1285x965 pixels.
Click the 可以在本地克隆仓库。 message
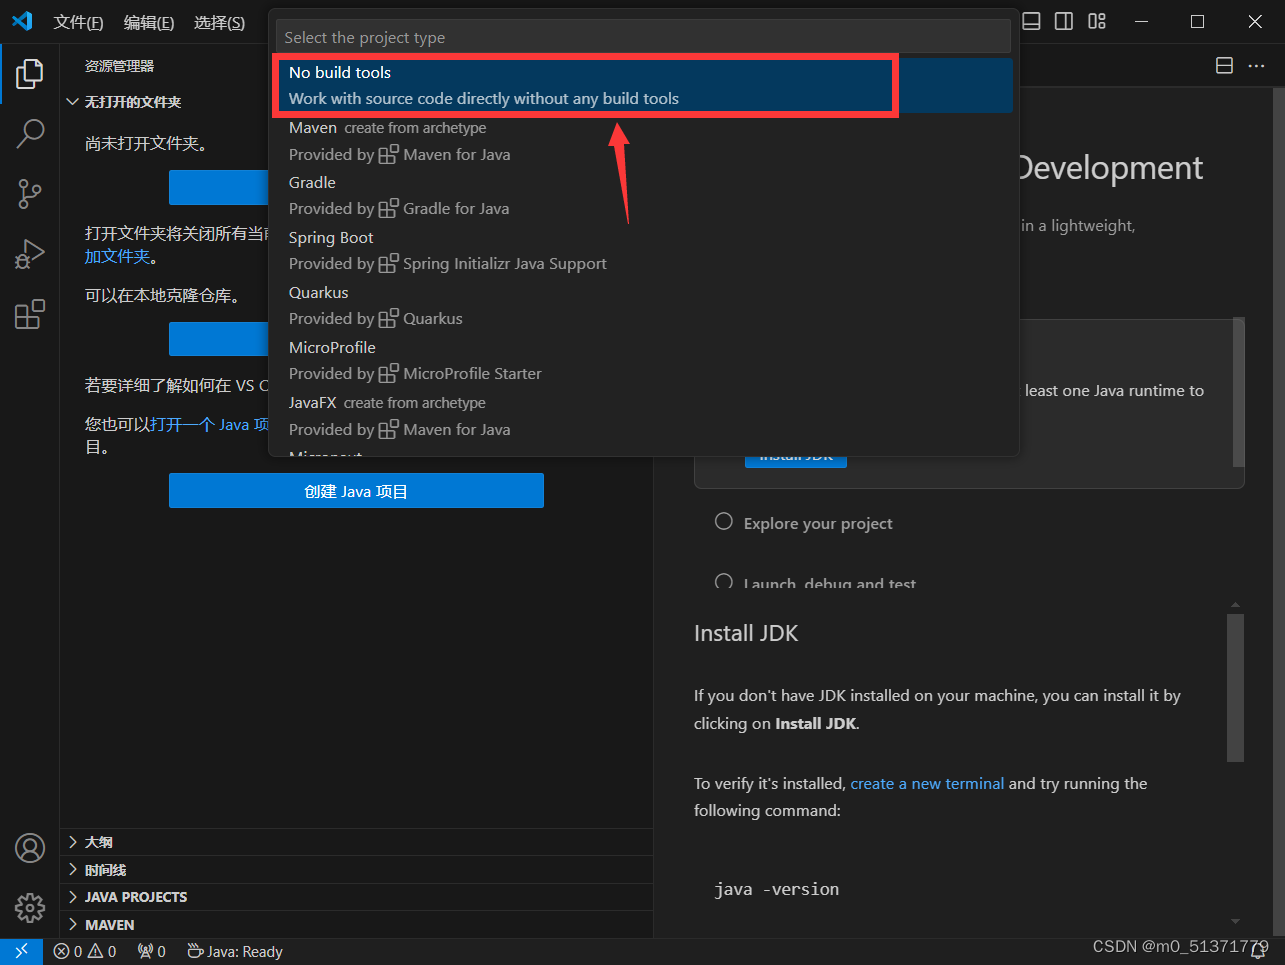(162, 296)
